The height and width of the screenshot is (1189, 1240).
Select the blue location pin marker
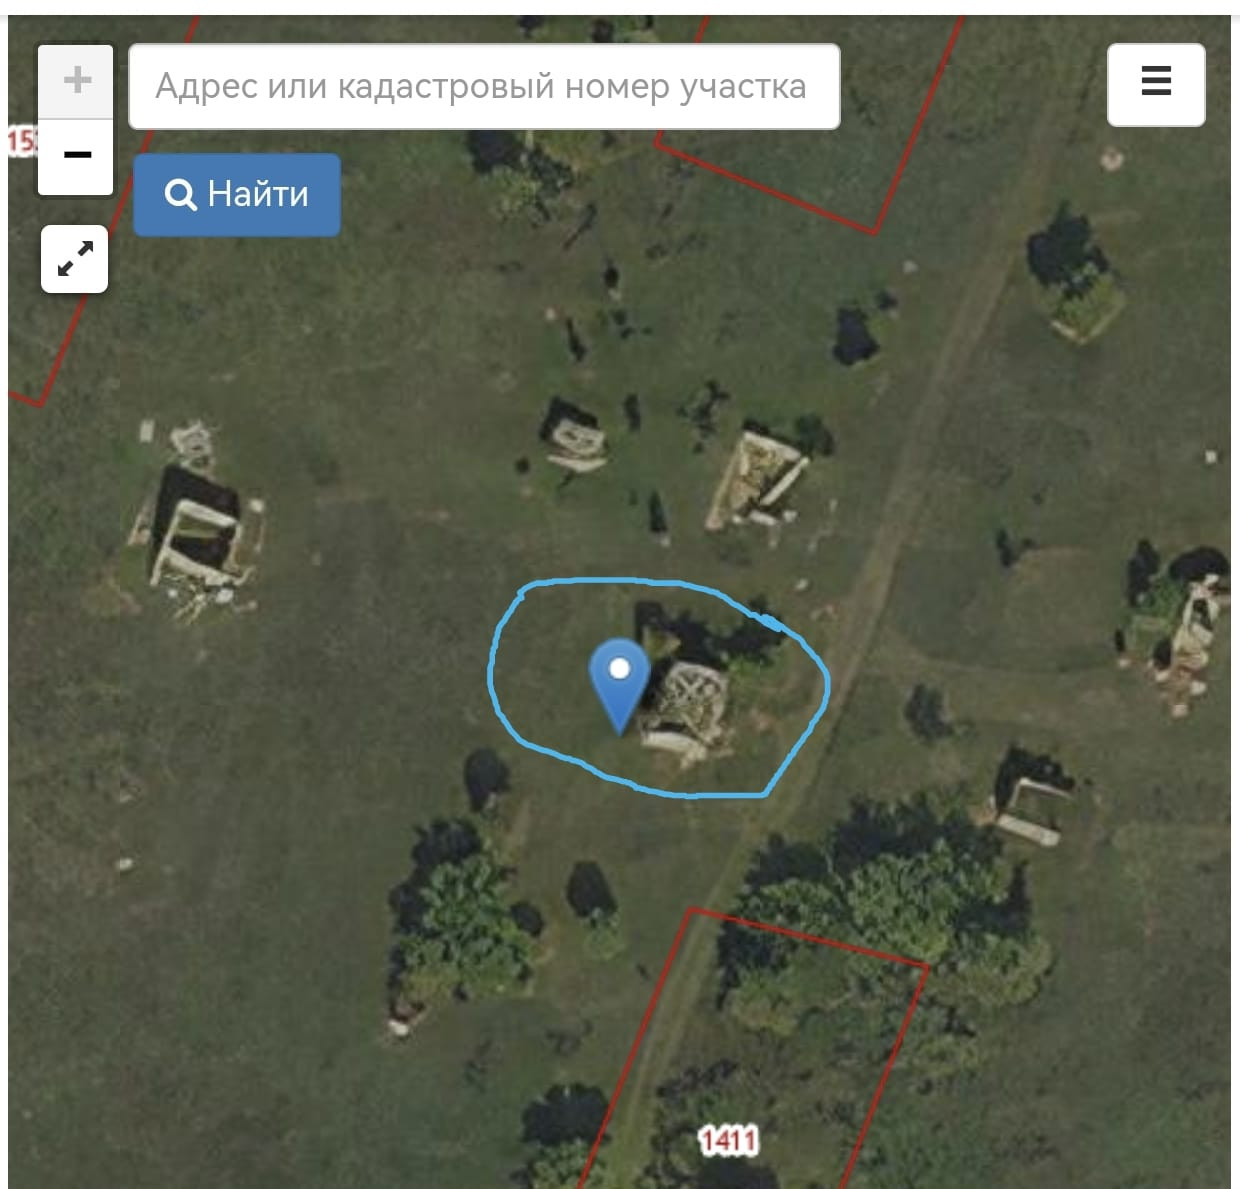(x=620, y=686)
